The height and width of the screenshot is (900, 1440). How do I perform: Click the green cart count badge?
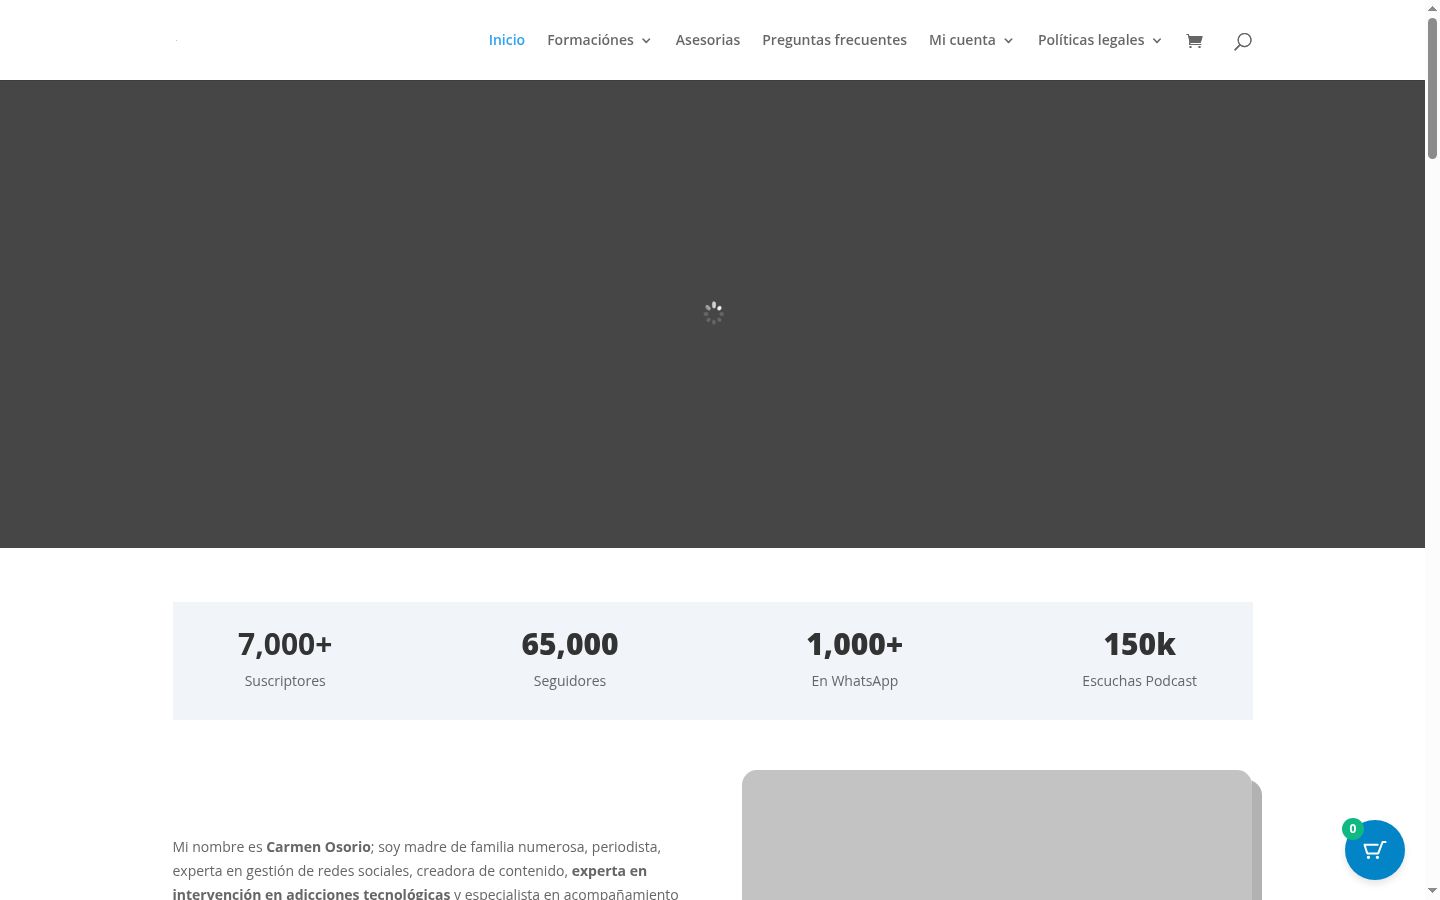coord(1353,829)
